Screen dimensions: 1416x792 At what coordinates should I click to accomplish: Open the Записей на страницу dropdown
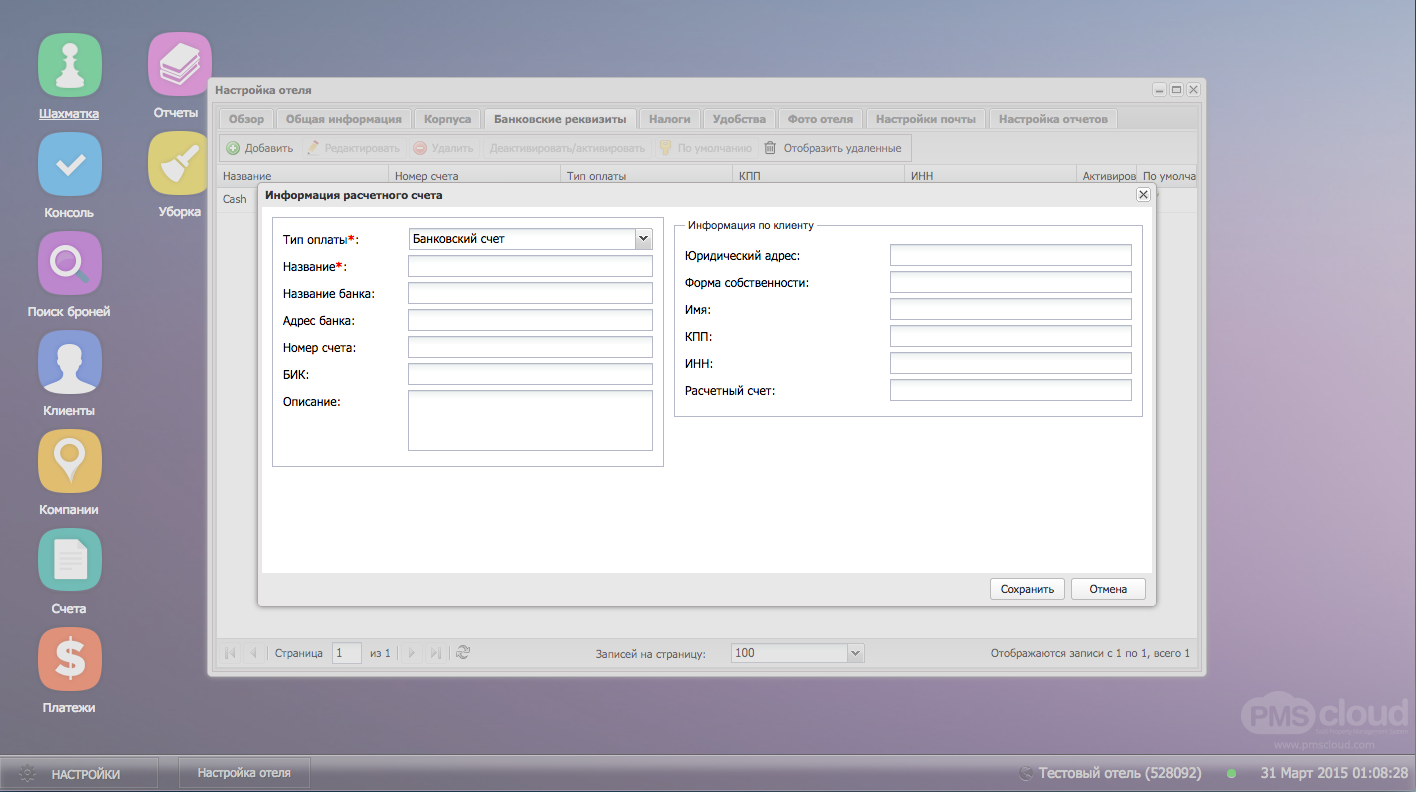tap(855, 653)
